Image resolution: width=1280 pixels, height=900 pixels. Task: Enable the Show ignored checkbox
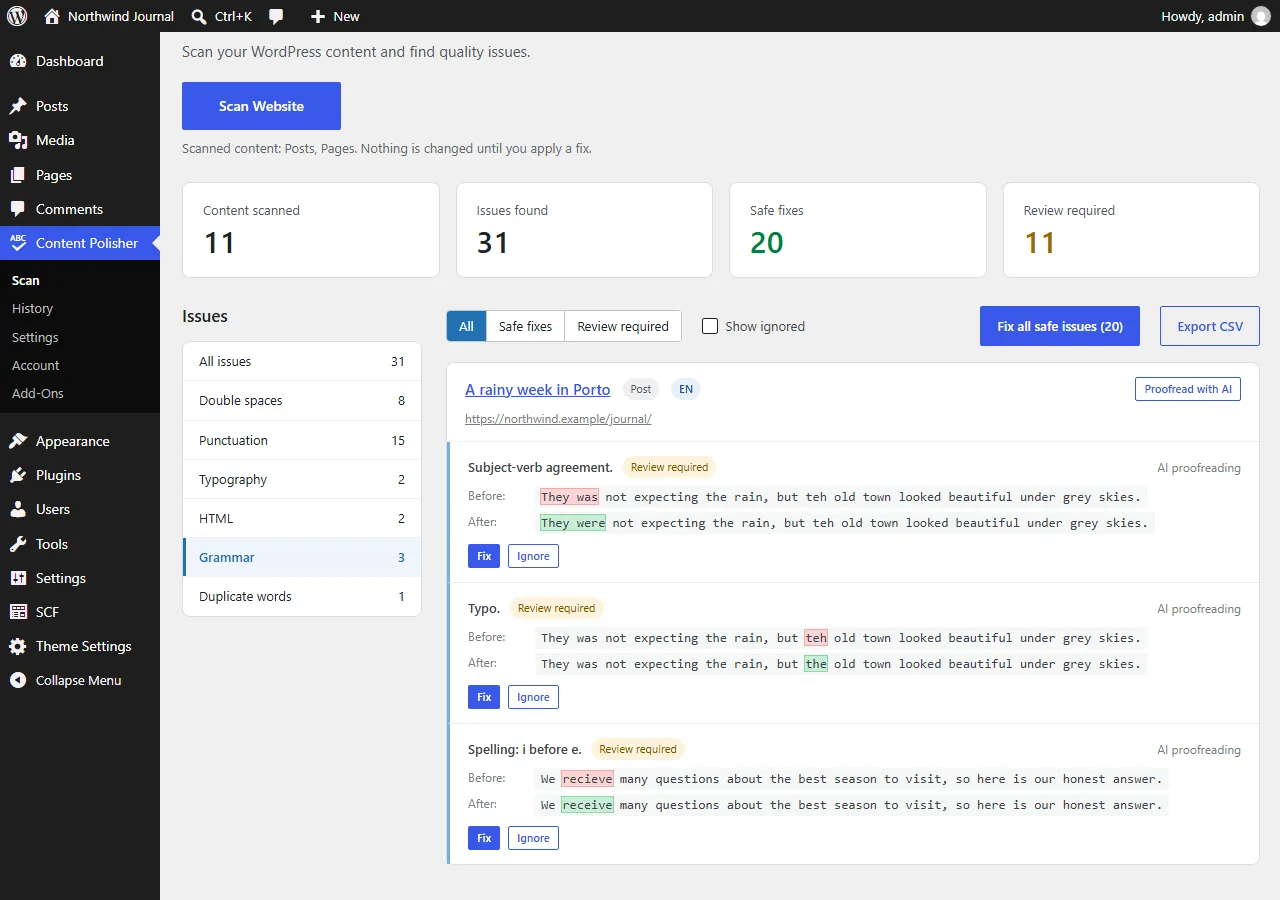pyautogui.click(x=710, y=326)
